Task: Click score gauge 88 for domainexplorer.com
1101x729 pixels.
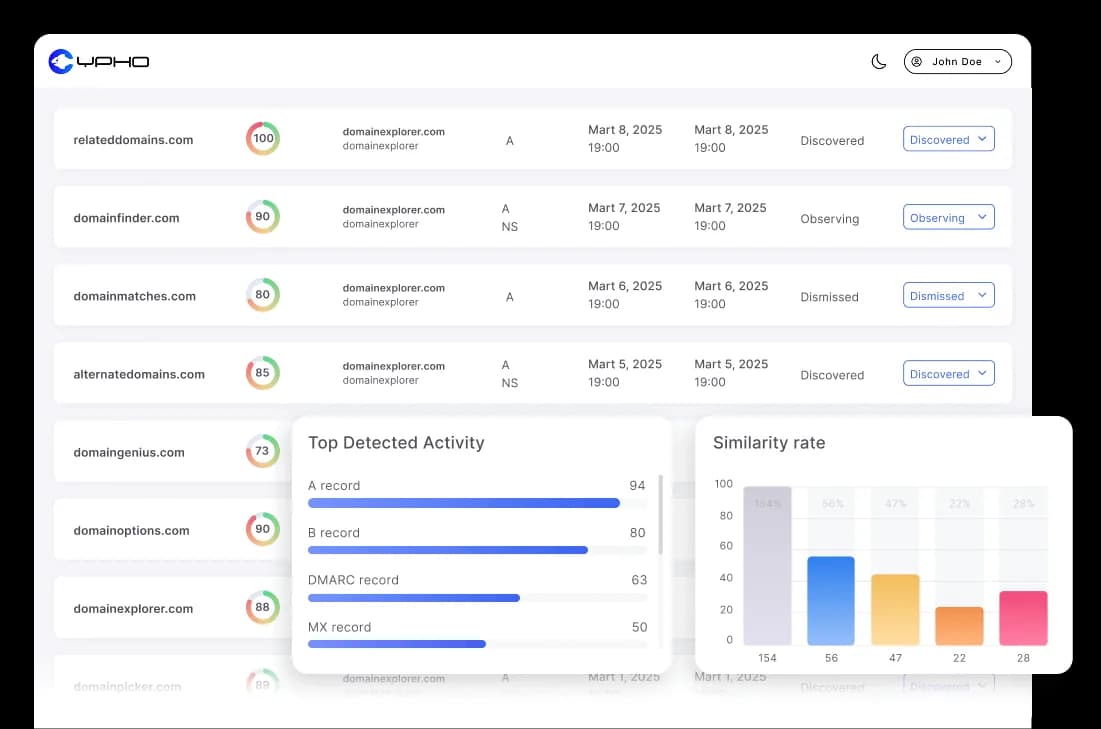Action: pos(263,607)
